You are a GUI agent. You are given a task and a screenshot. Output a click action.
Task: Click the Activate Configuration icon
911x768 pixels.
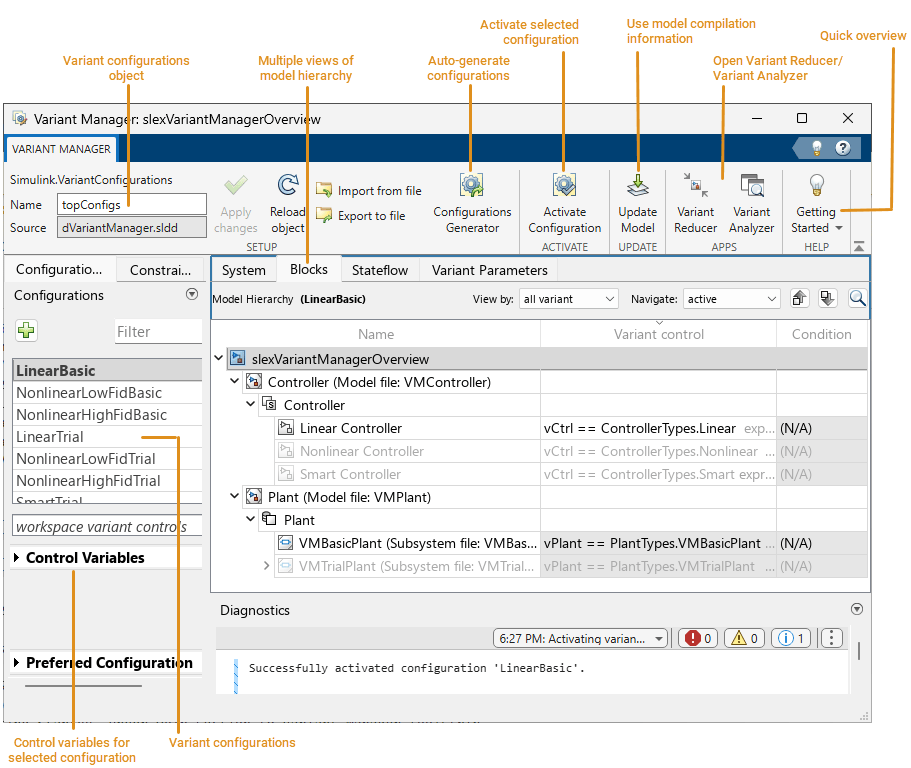564,185
